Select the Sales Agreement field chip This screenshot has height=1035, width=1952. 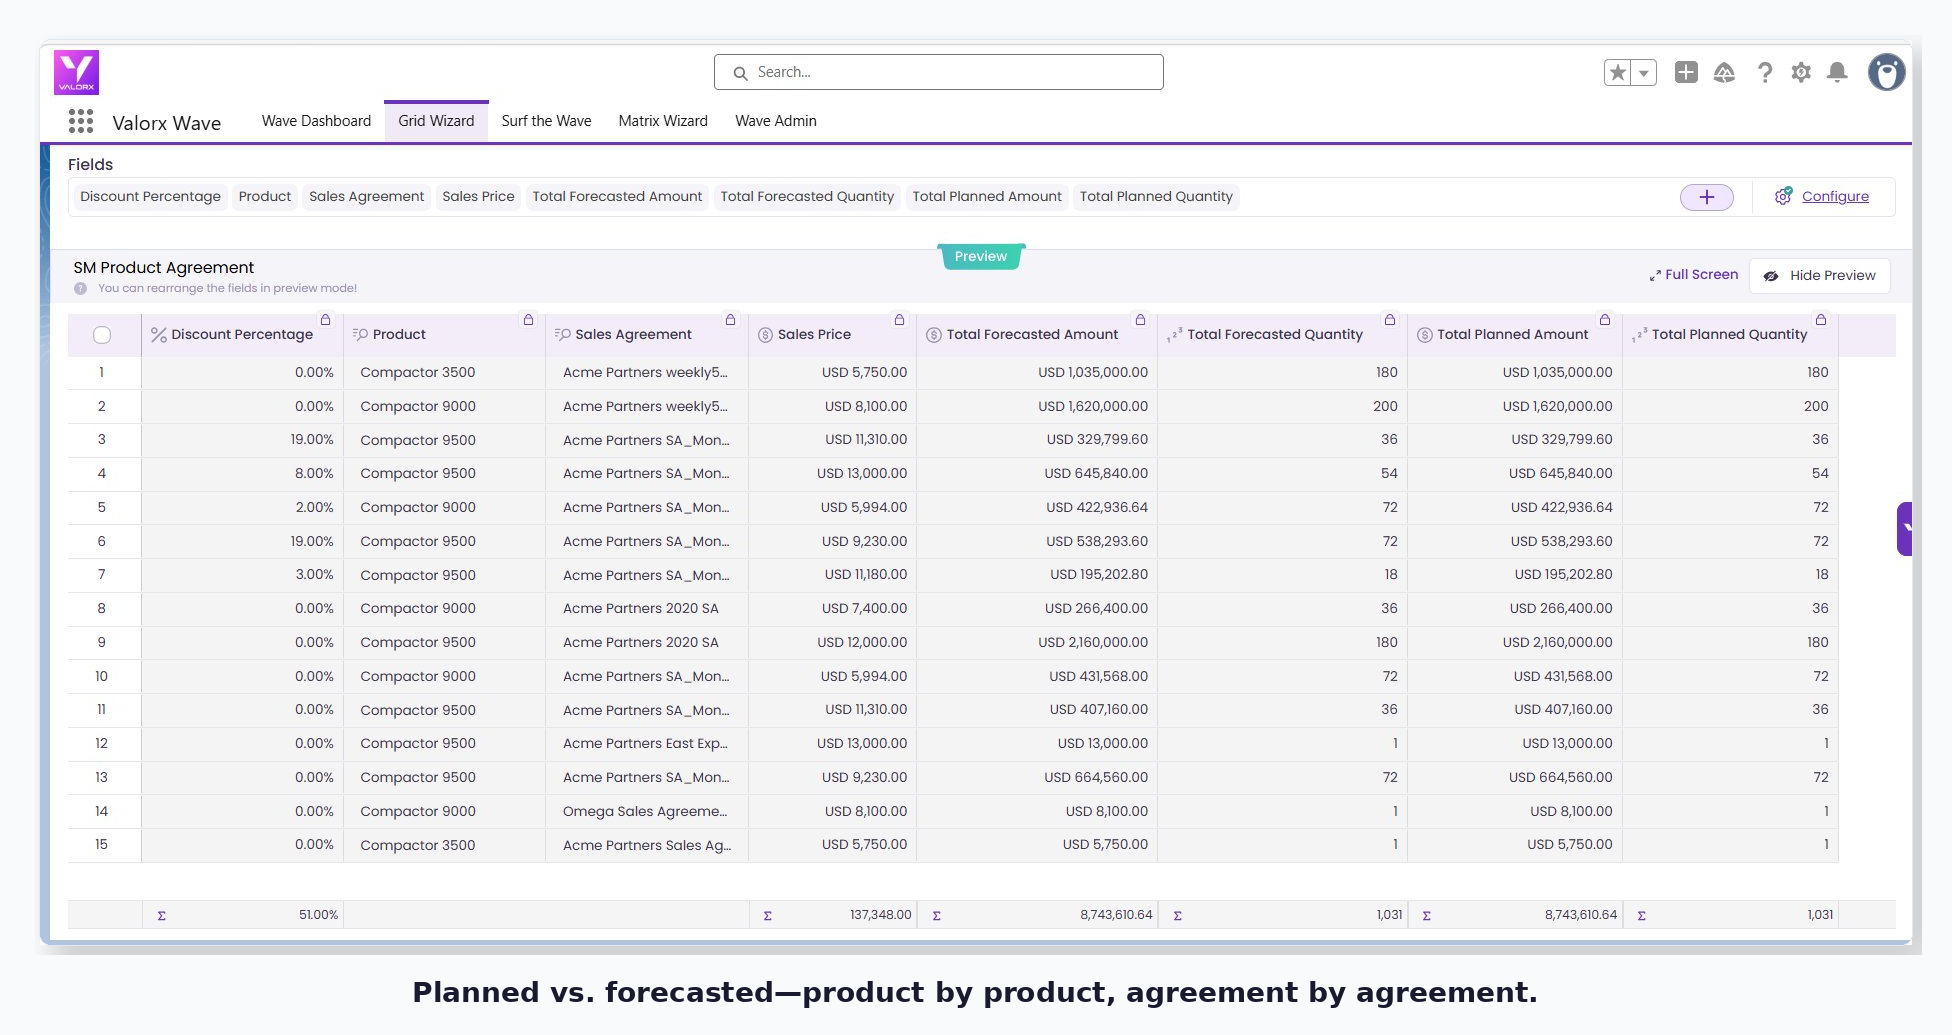coord(367,197)
